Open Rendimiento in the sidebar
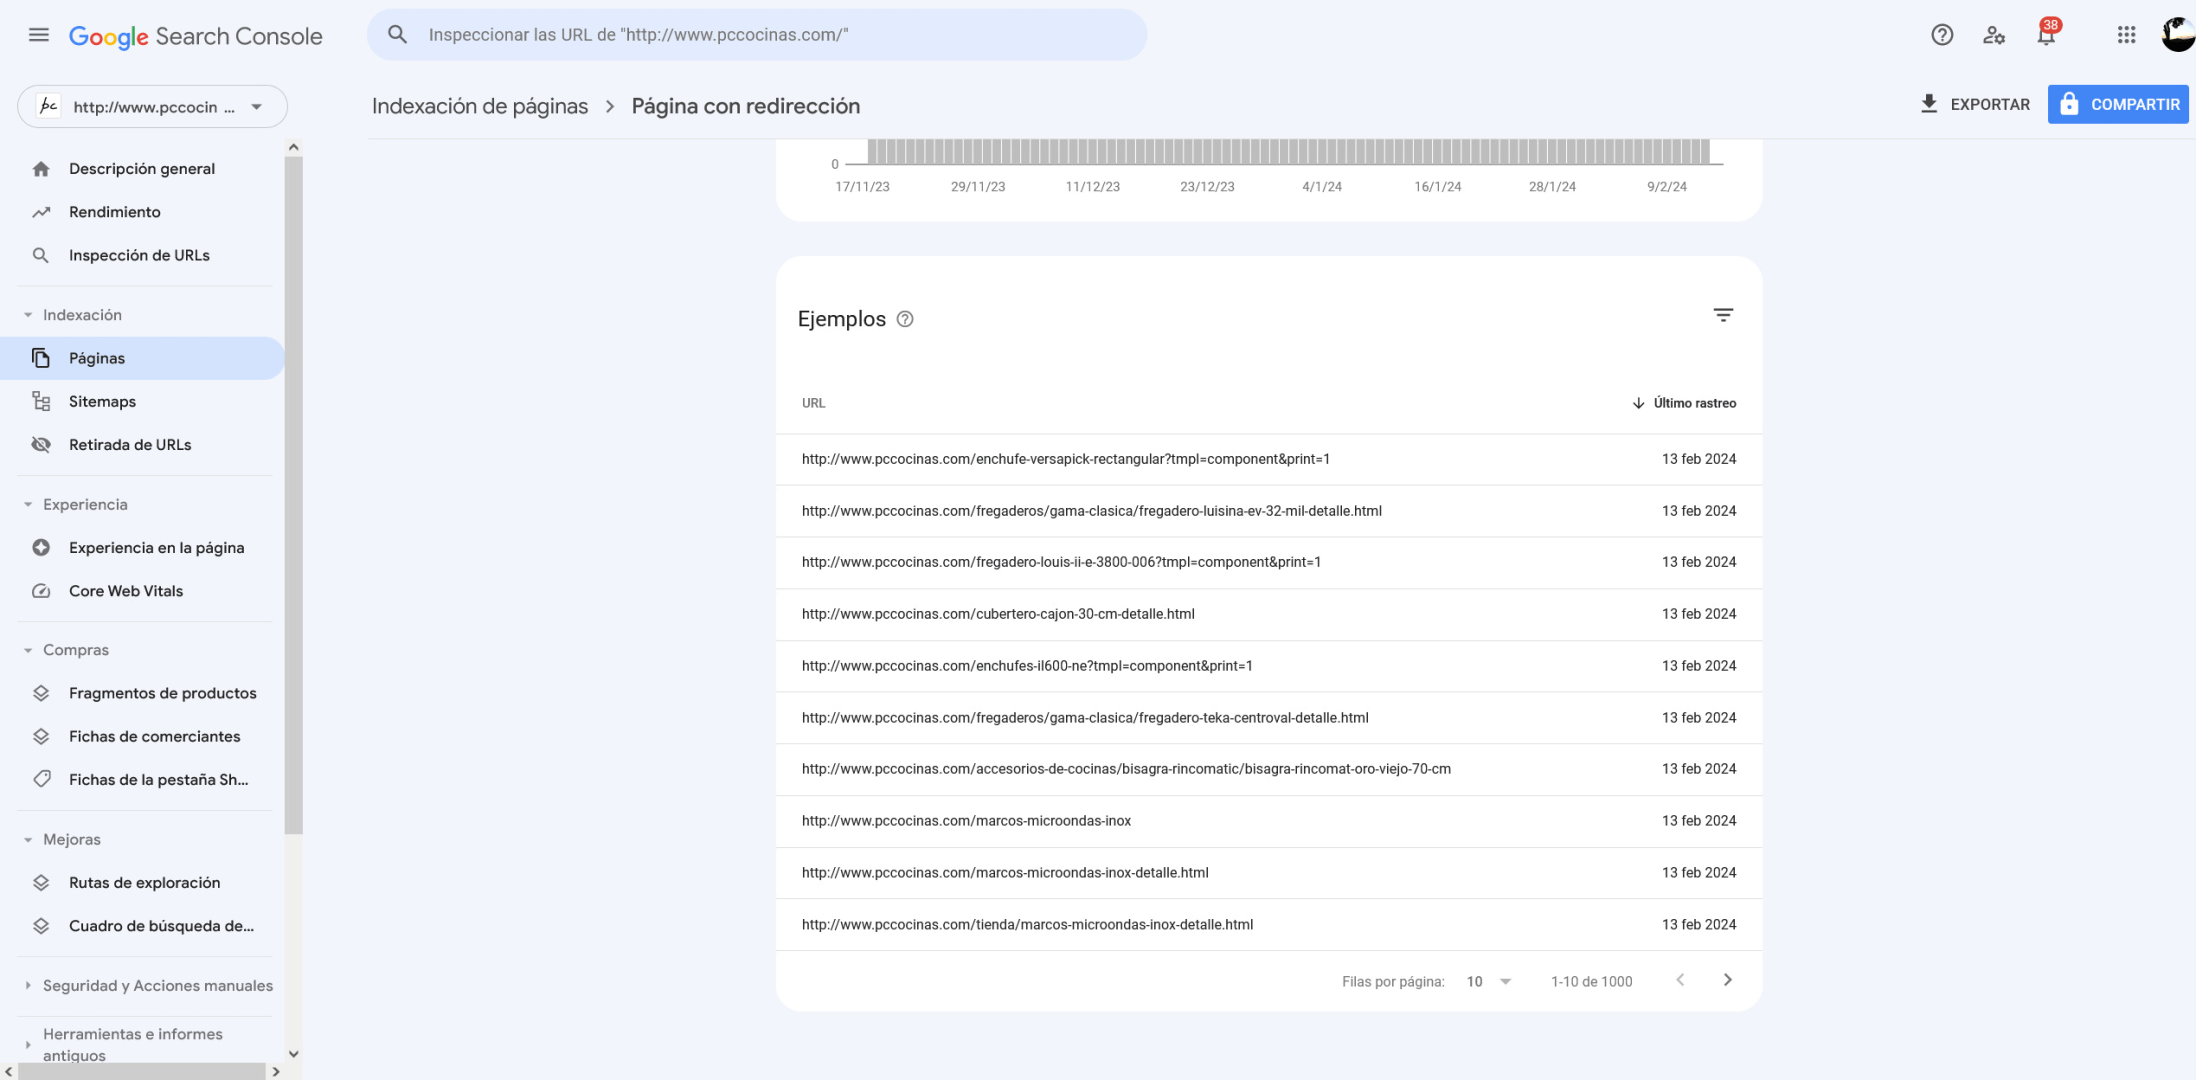Screen dimensions: 2196x1080 pos(142,212)
